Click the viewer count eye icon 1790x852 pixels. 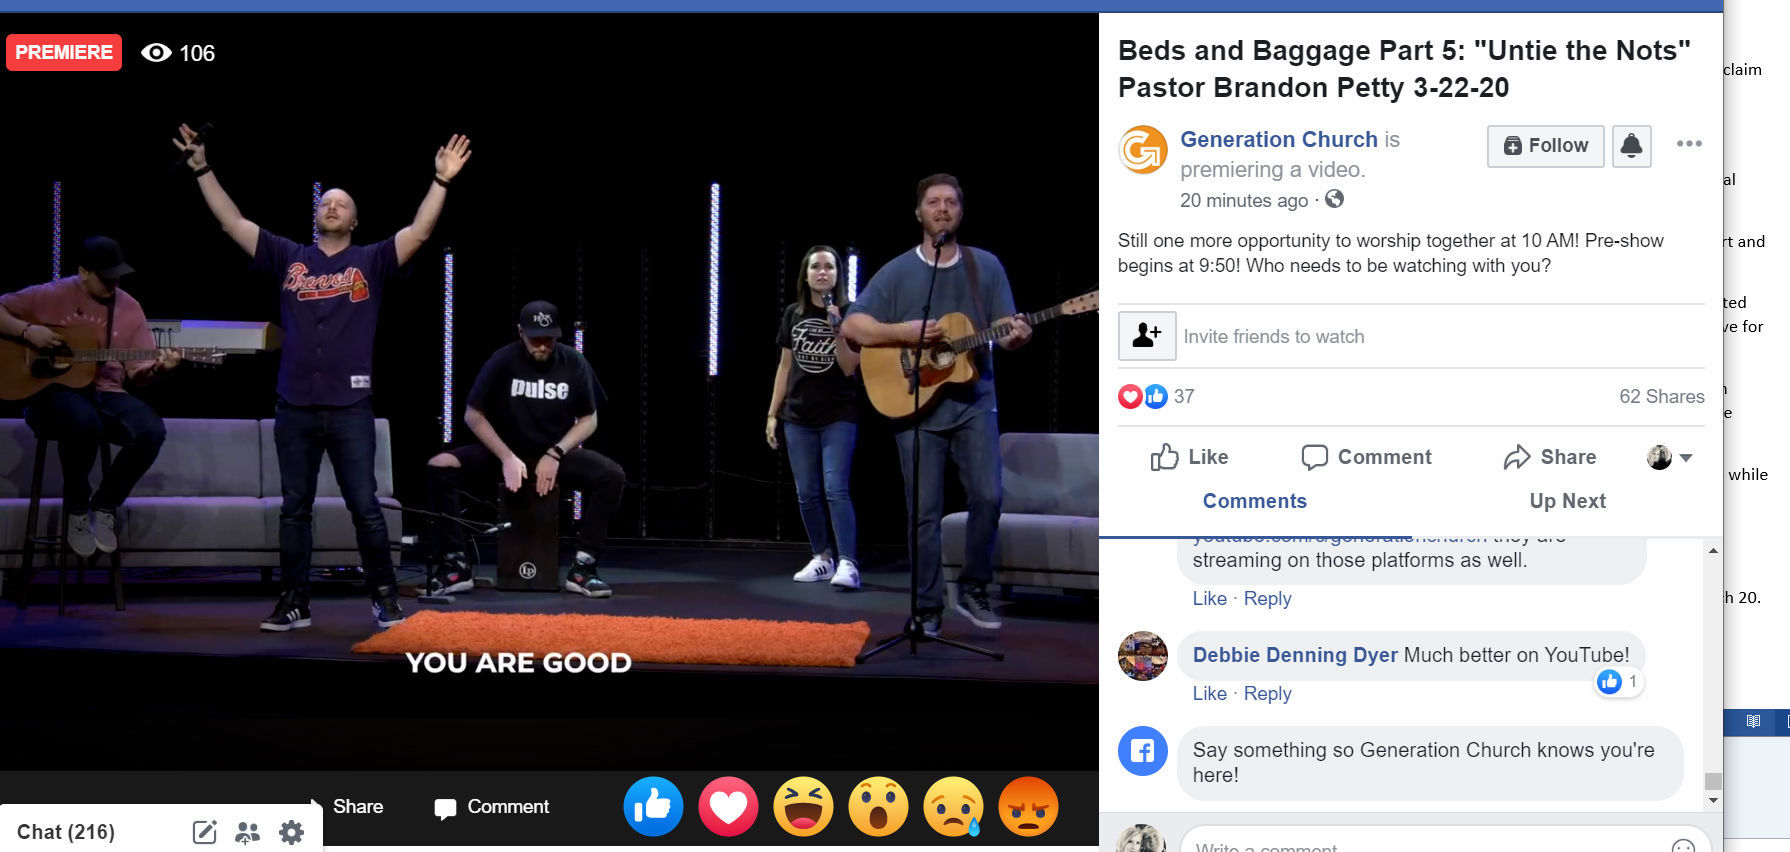[156, 53]
